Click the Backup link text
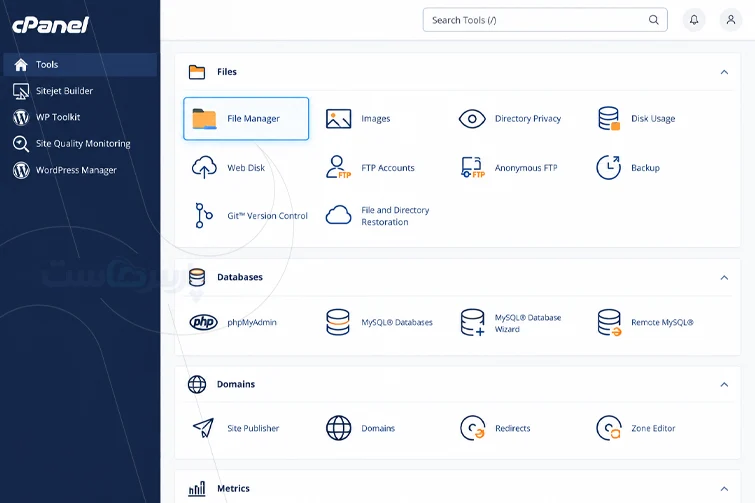The width and height of the screenshot is (755, 503). tap(645, 168)
